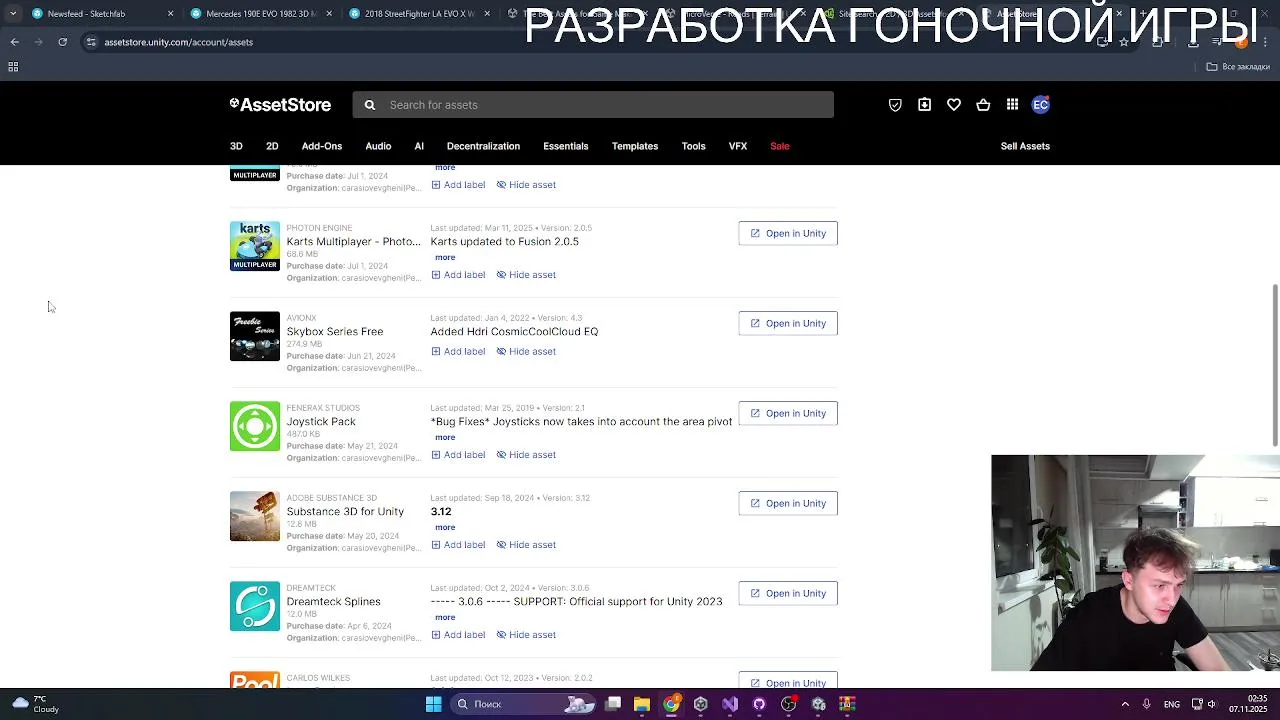Open Task View from the taskbar
This screenshot has width=1280, height=720.
coord(613,704)
